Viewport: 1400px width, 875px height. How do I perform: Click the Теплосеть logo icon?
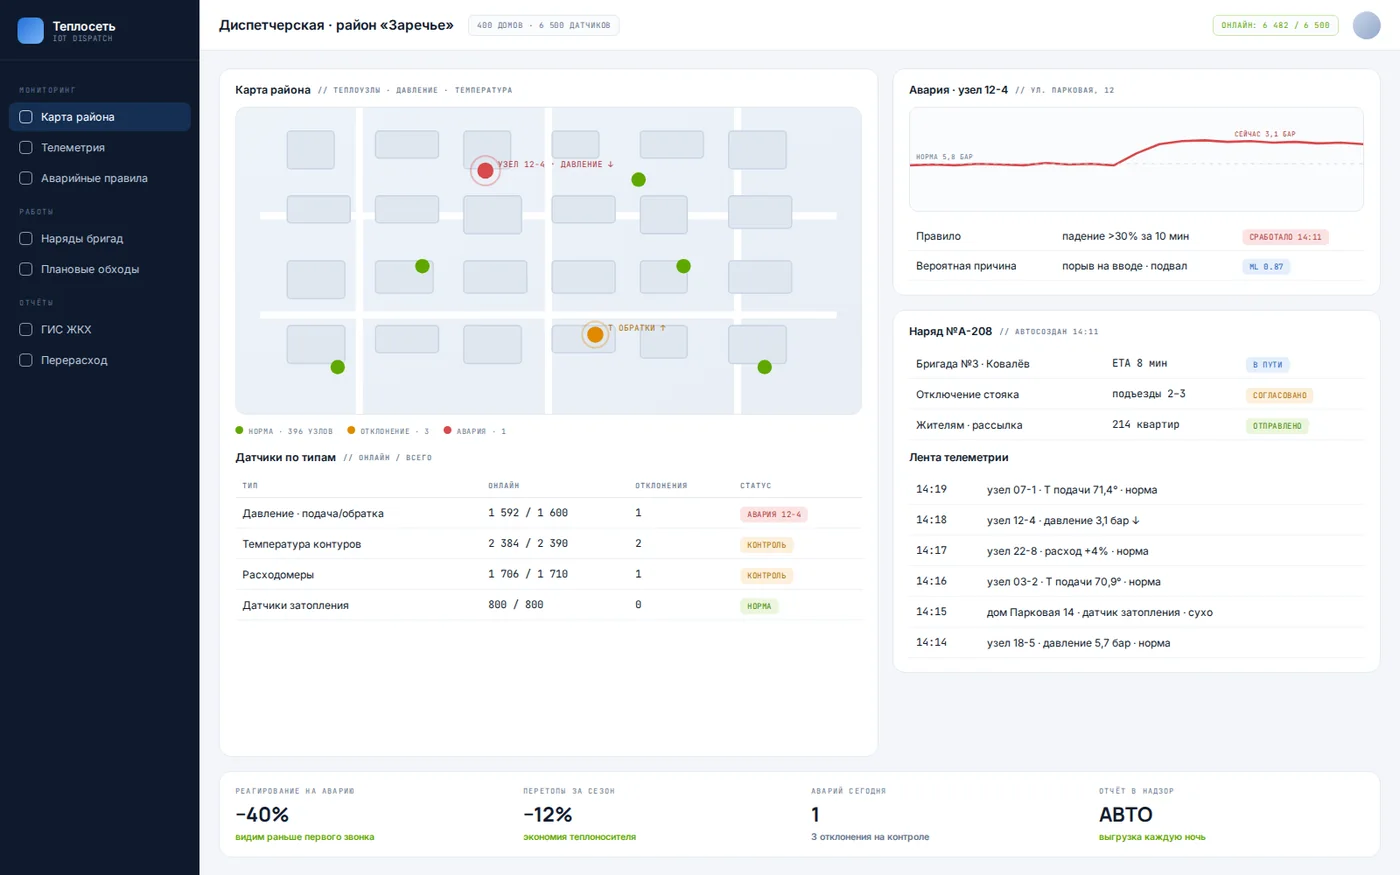pos(31,30)
